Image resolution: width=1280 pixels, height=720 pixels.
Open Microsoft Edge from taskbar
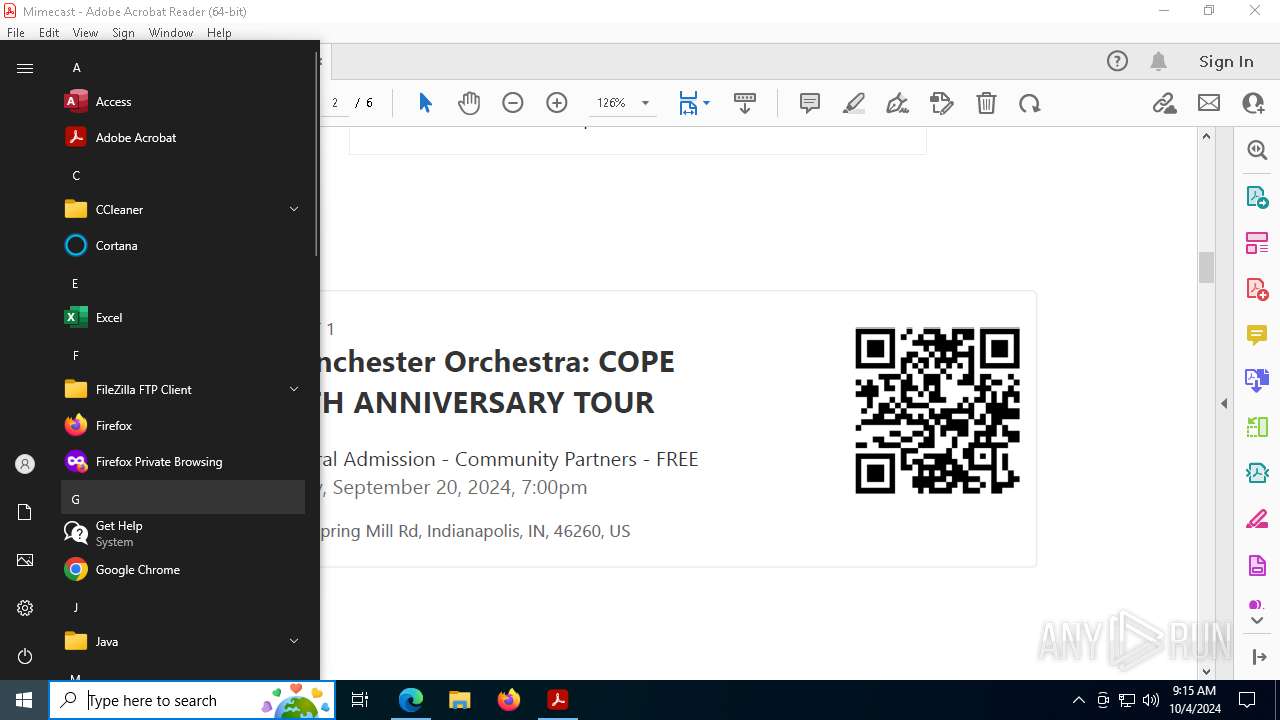pos(411,700)
